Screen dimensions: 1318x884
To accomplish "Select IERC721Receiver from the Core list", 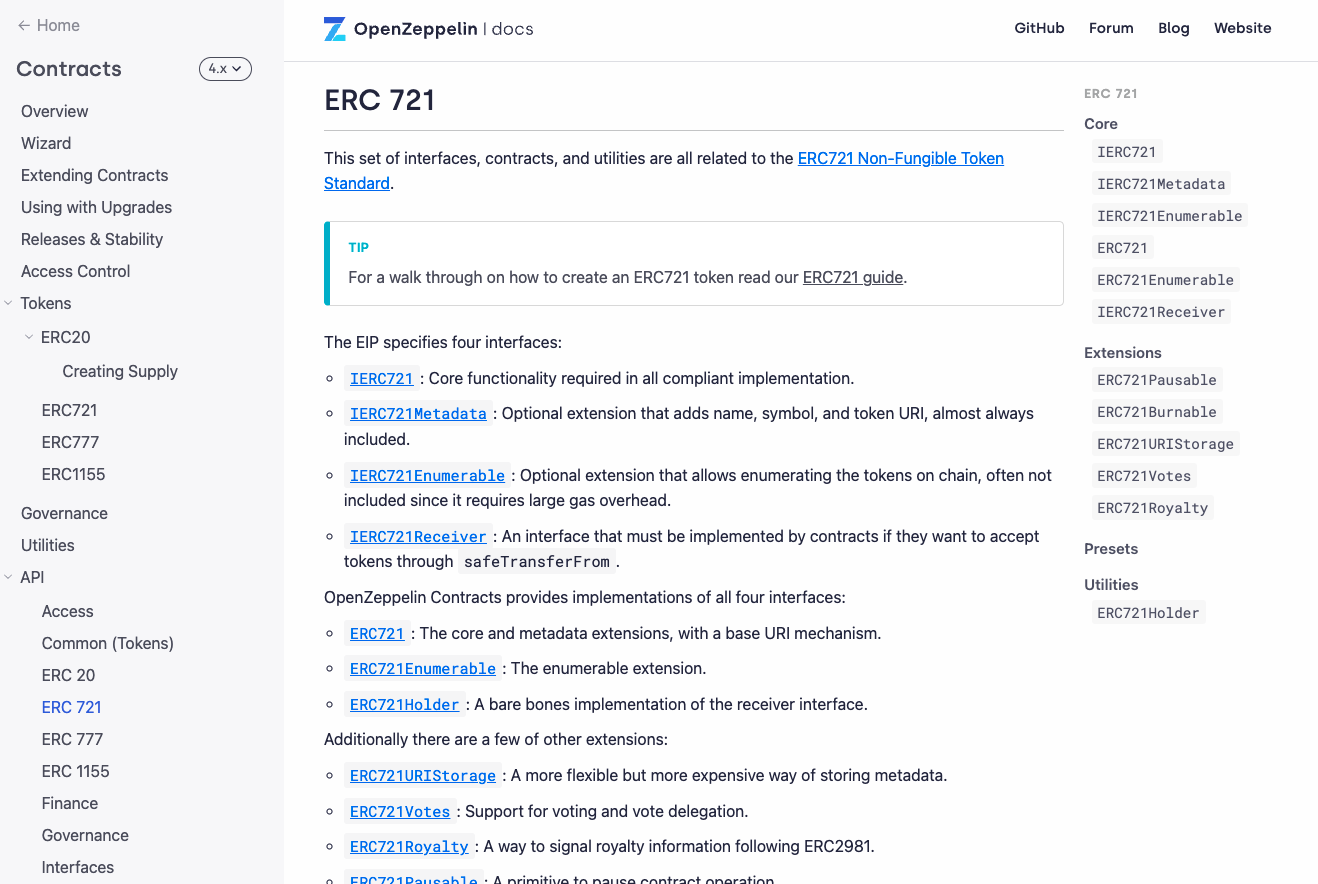I will pos(1161,311).
